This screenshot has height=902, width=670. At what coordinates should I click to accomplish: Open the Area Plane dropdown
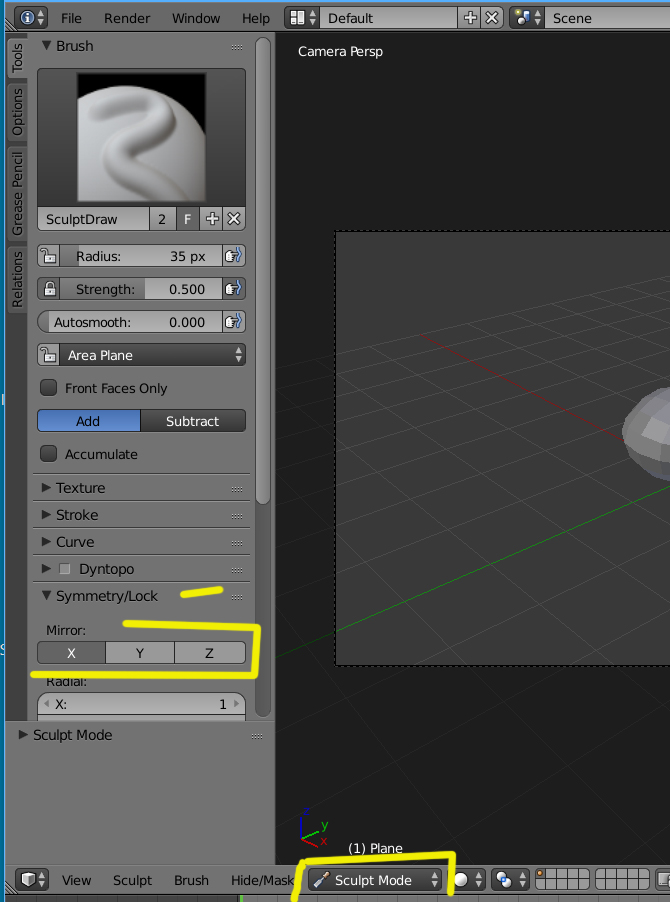(152, 355)
